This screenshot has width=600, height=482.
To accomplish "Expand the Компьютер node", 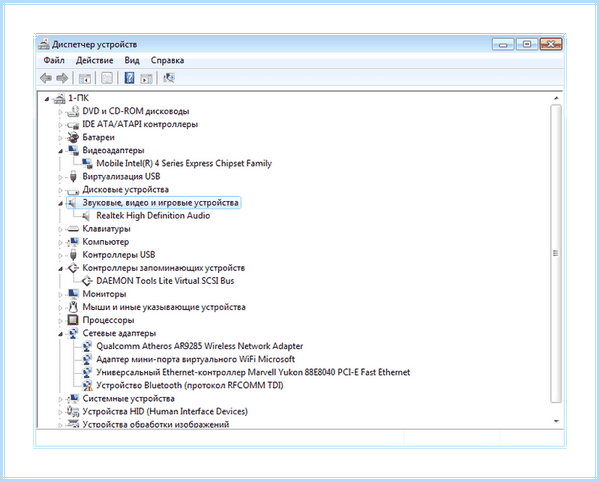I will [x=60, y=243].
